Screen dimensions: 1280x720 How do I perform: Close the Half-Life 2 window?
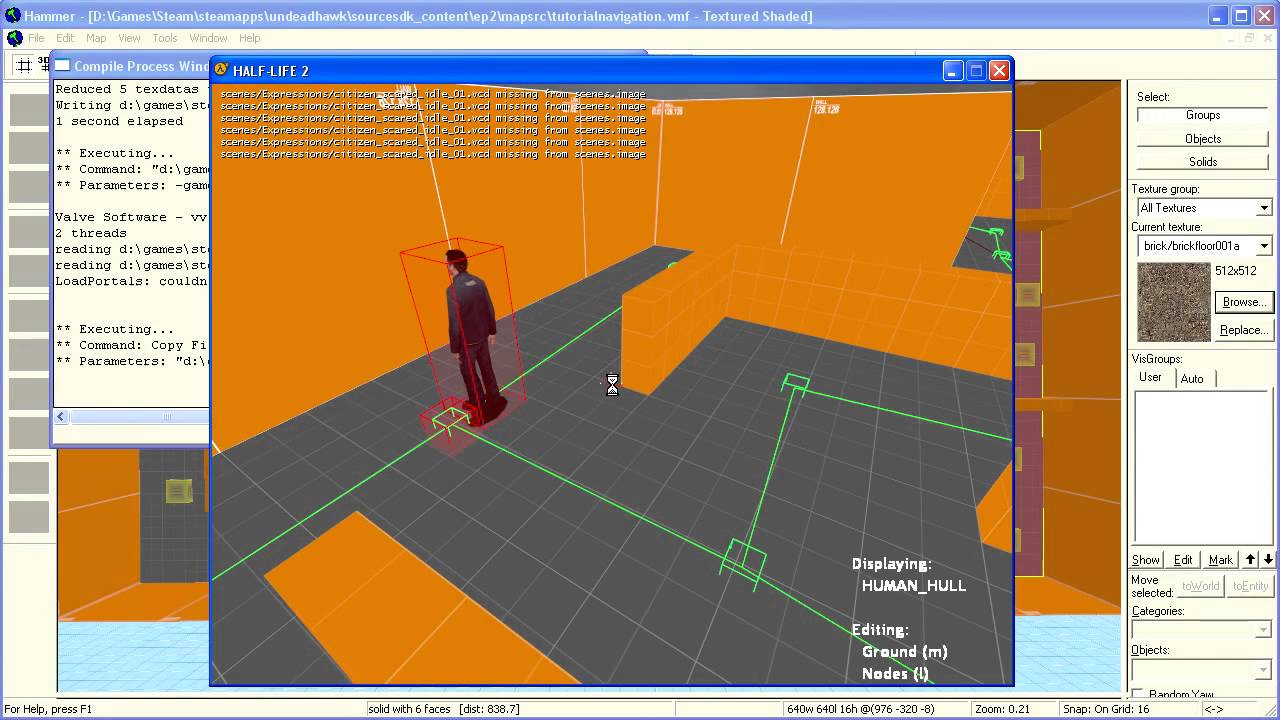(999, 70)
